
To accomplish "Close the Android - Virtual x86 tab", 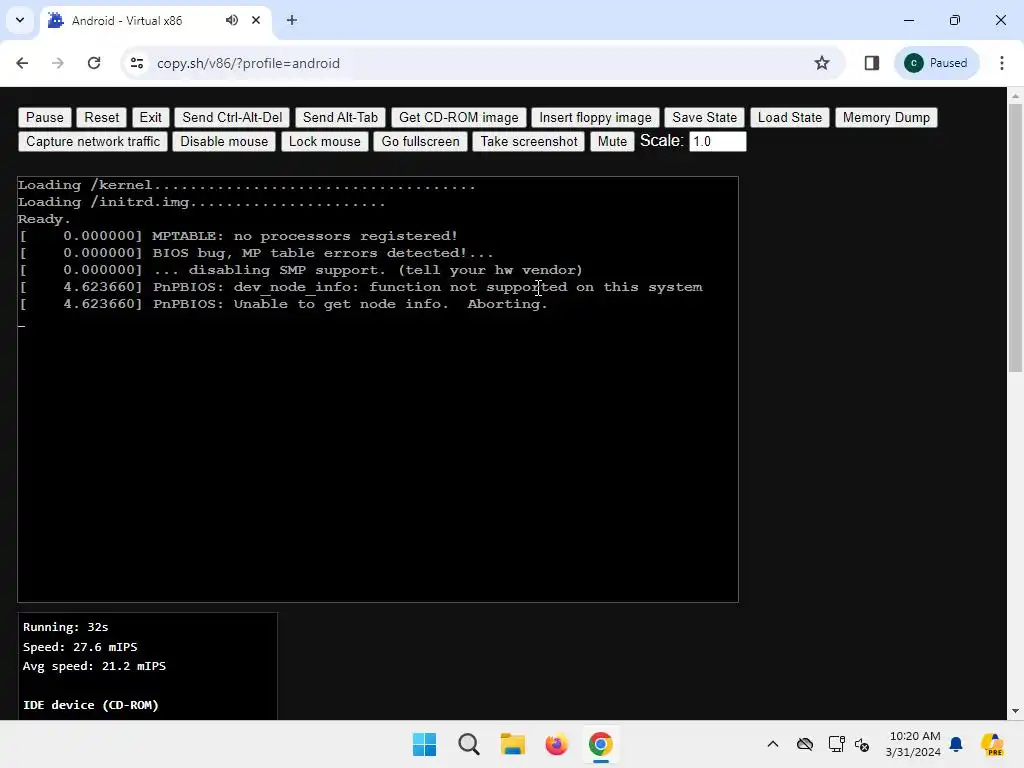I will tap(256, 20).
